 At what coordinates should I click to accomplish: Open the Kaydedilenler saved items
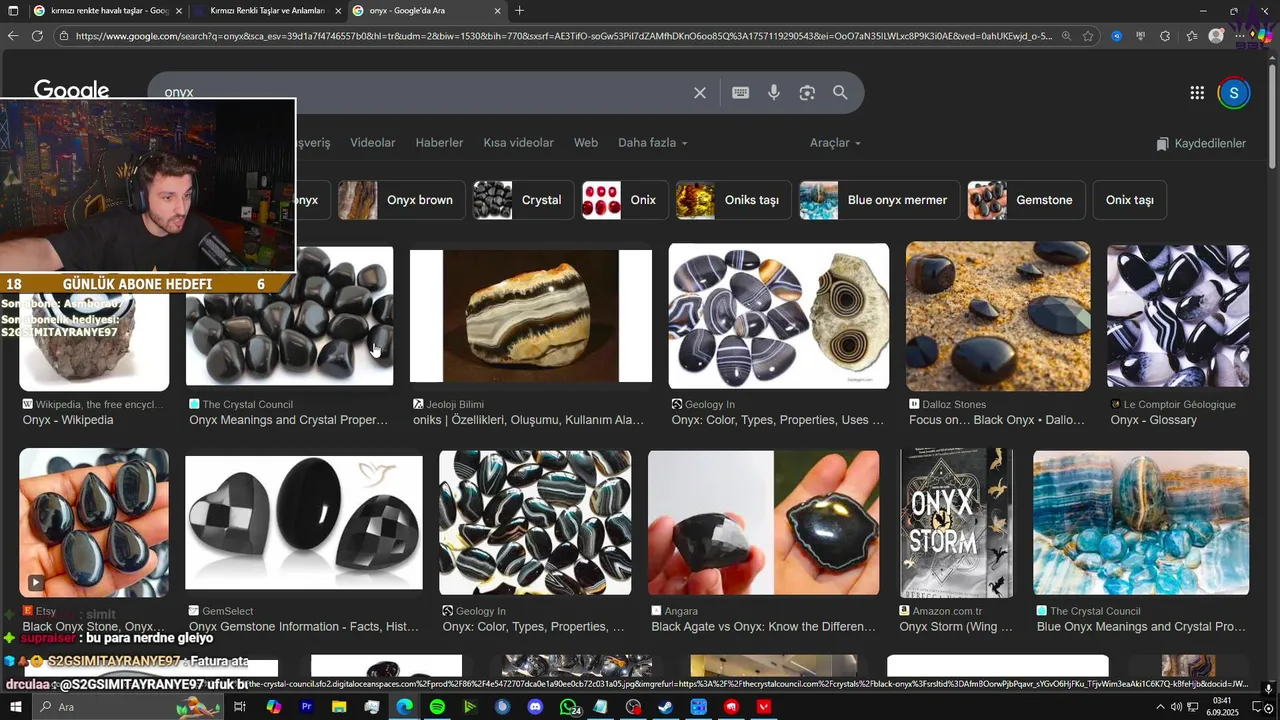pos(1201,144)
